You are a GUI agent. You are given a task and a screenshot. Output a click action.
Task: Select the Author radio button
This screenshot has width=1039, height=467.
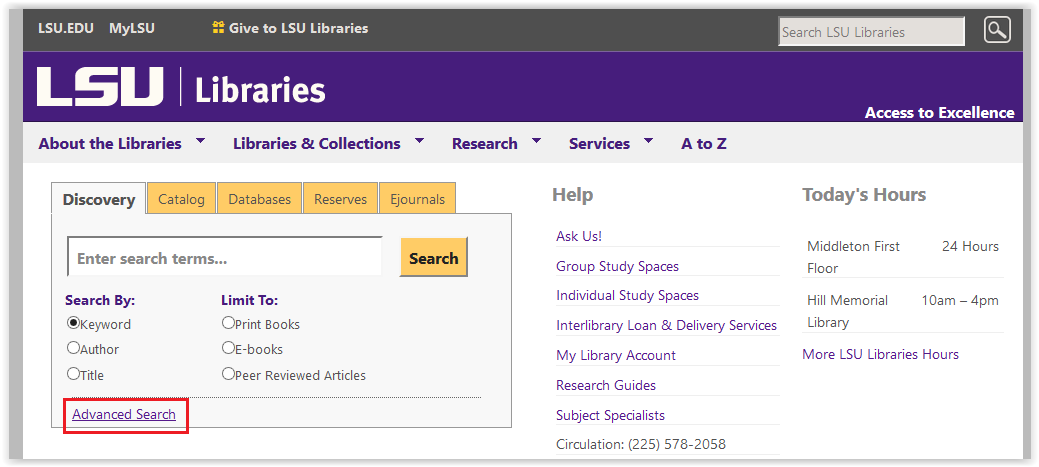coord(74,348)
